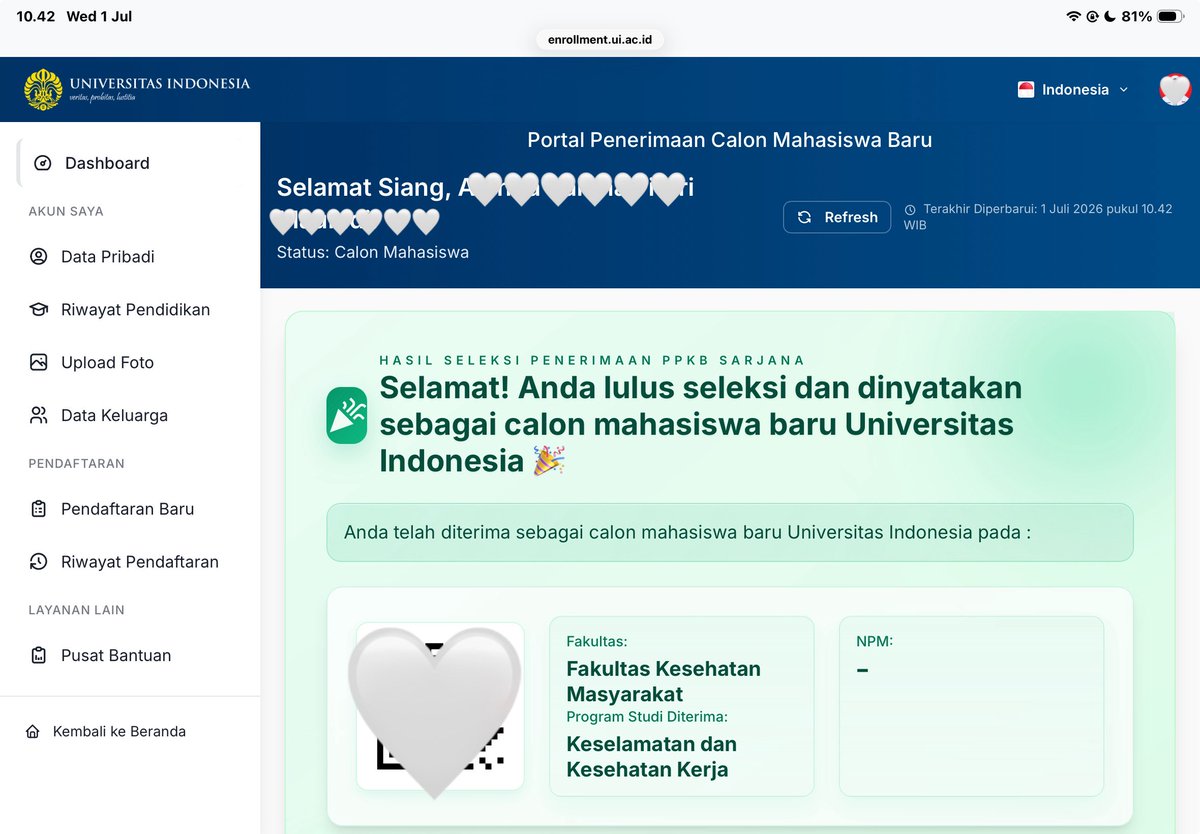Viewport: 1200px width, 834px height.
Task: Click the Data Keluarga people icon
Action: tap(39, 415)
